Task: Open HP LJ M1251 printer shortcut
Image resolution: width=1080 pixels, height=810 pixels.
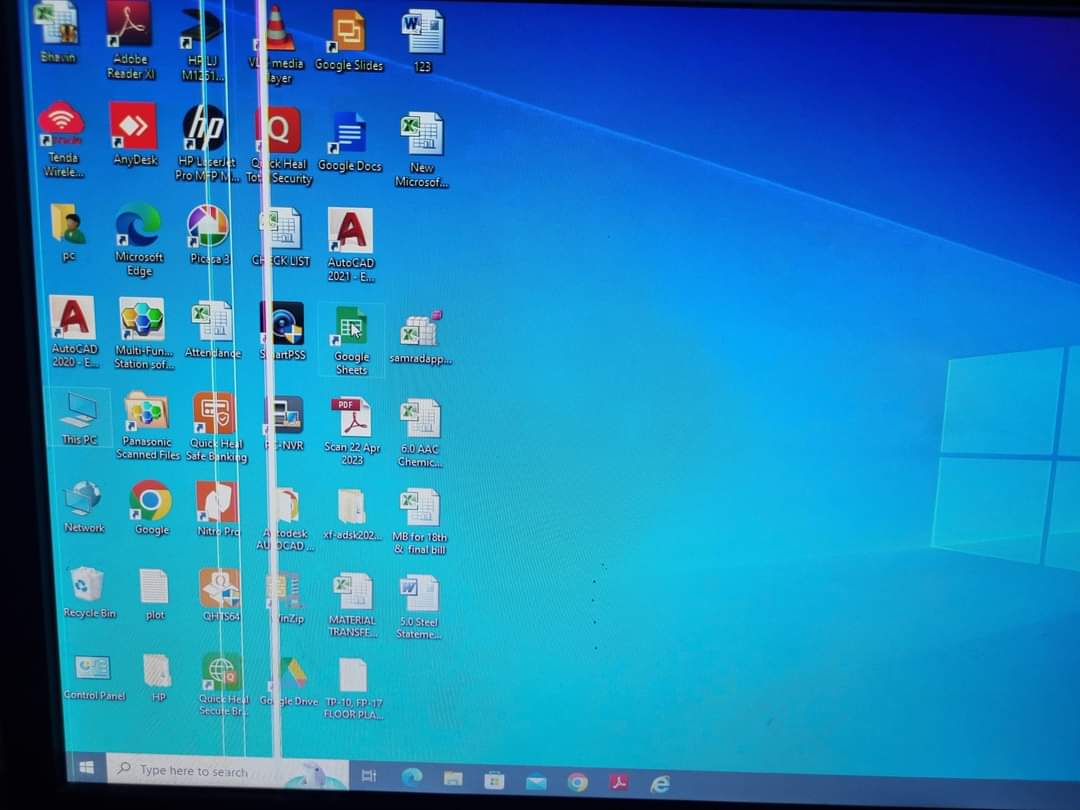Action: tap(202, 43)
